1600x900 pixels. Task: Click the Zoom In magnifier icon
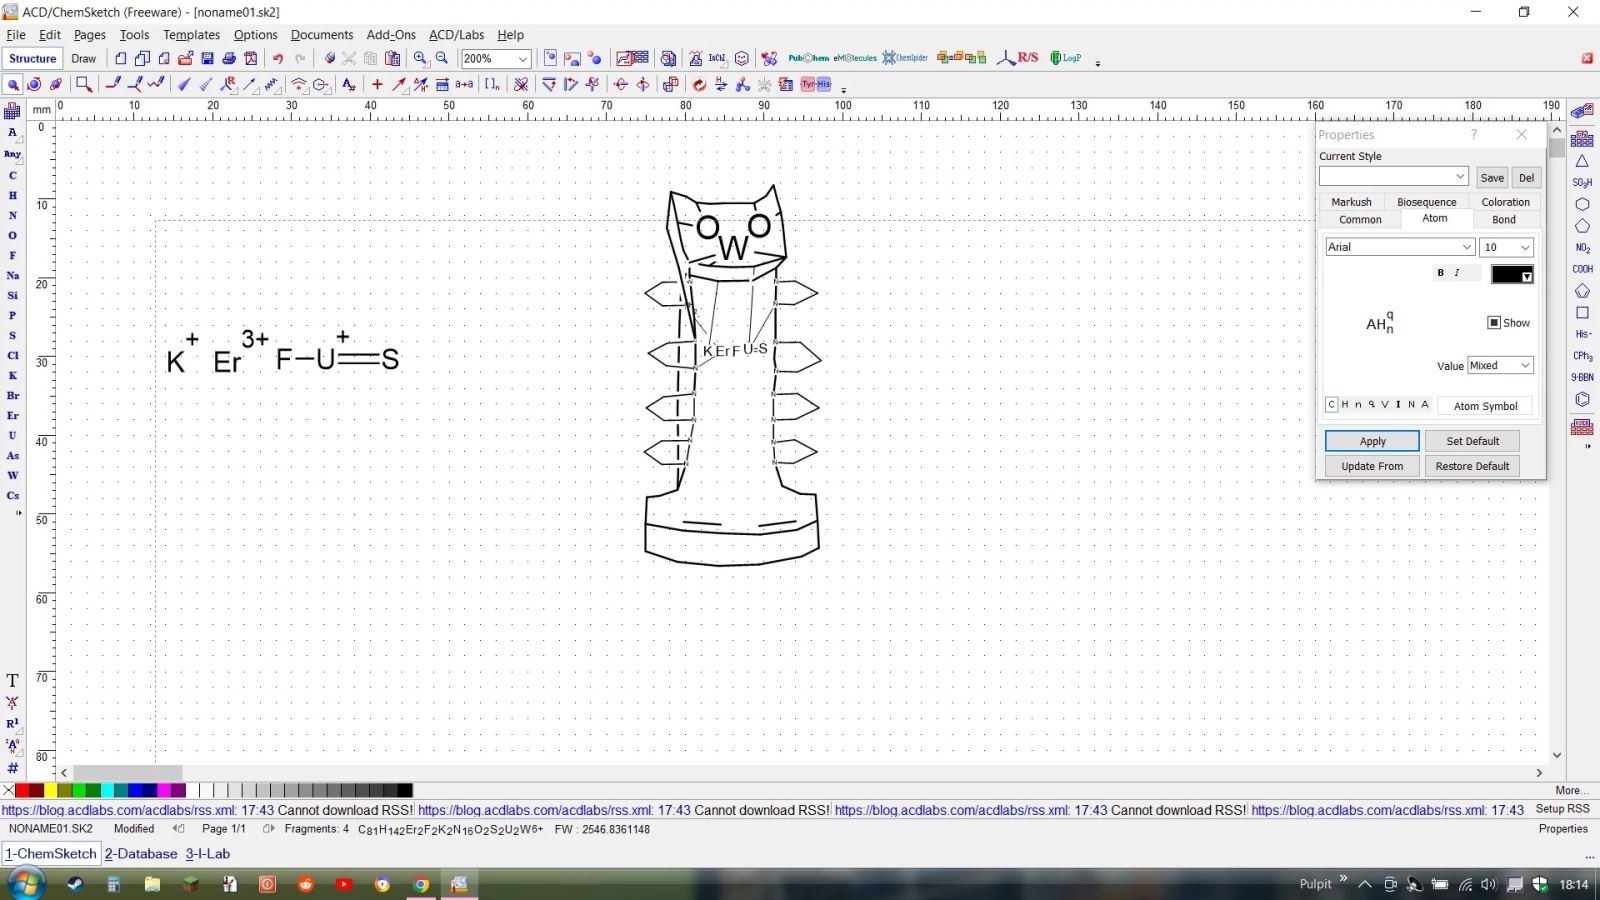[x=421, y=59]
